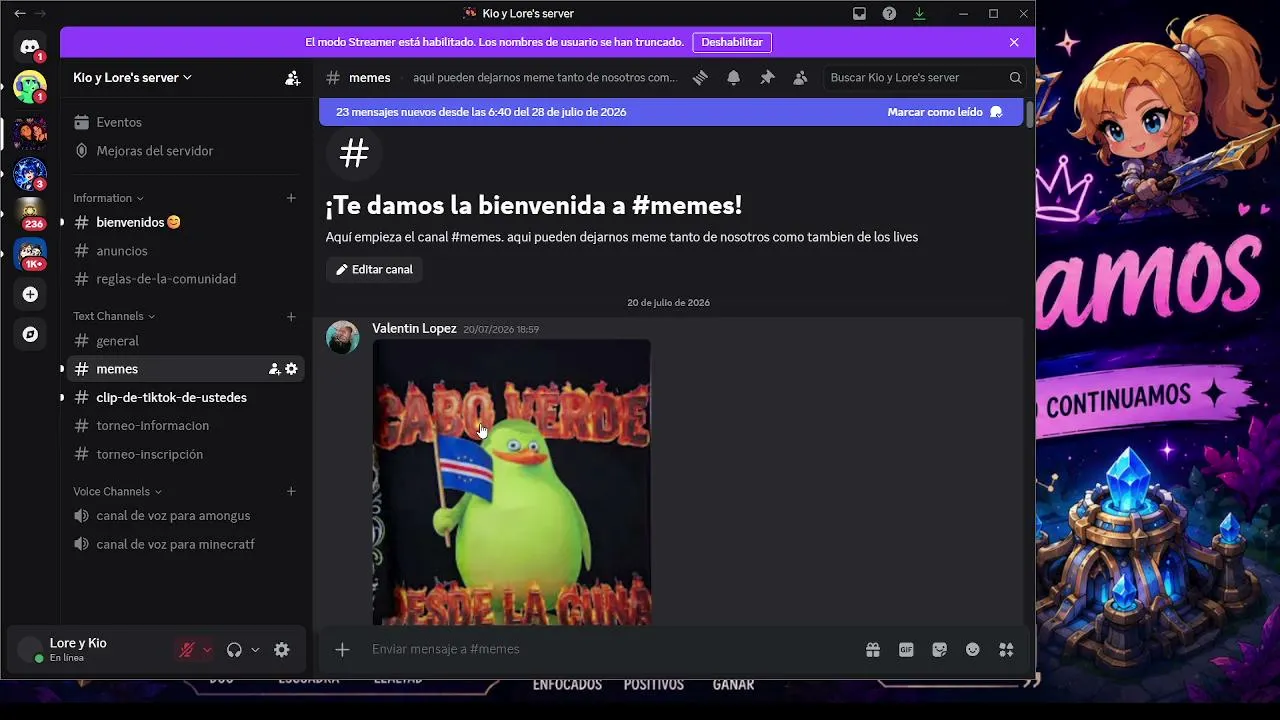Switch to the general channel
Viewport: 1280px width, 720px height.
186,341
